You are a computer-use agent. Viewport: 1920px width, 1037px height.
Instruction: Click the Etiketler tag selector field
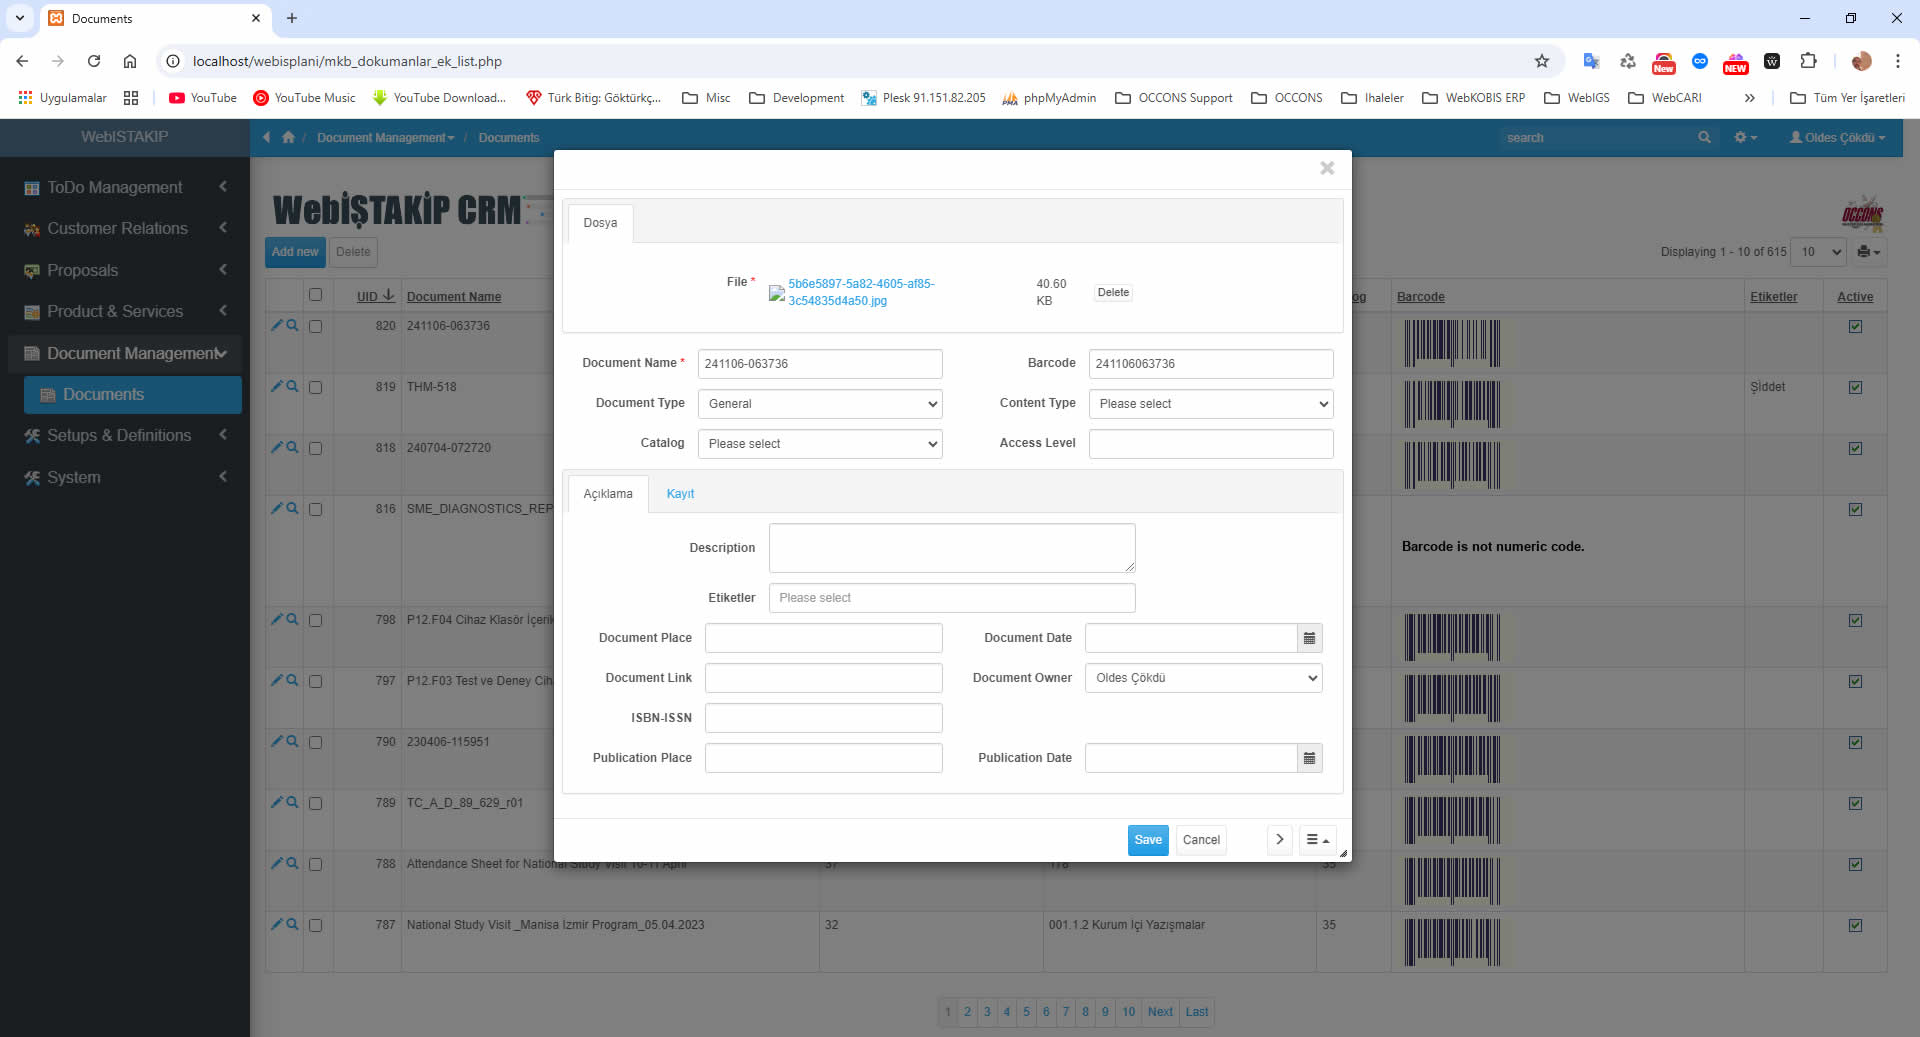click(952, 598)
